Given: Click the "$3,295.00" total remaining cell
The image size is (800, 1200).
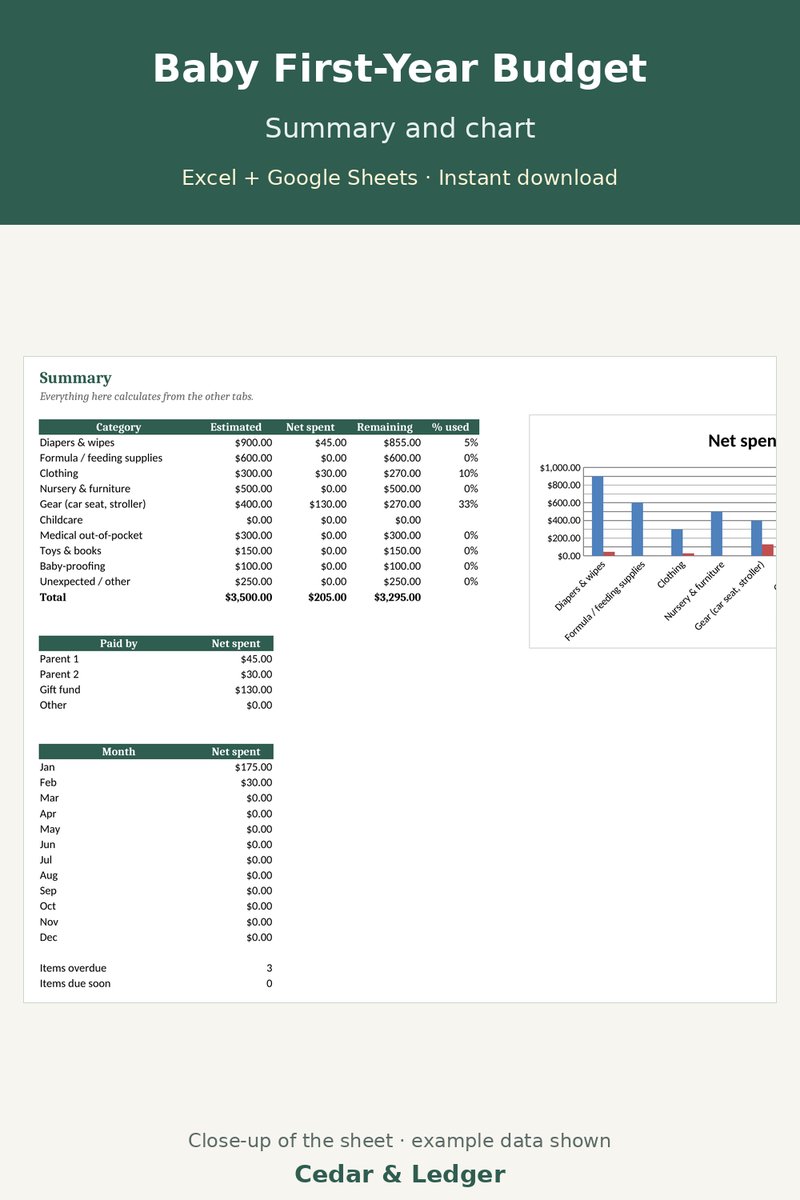Looking at the screenshot, I should click(398, 597).
